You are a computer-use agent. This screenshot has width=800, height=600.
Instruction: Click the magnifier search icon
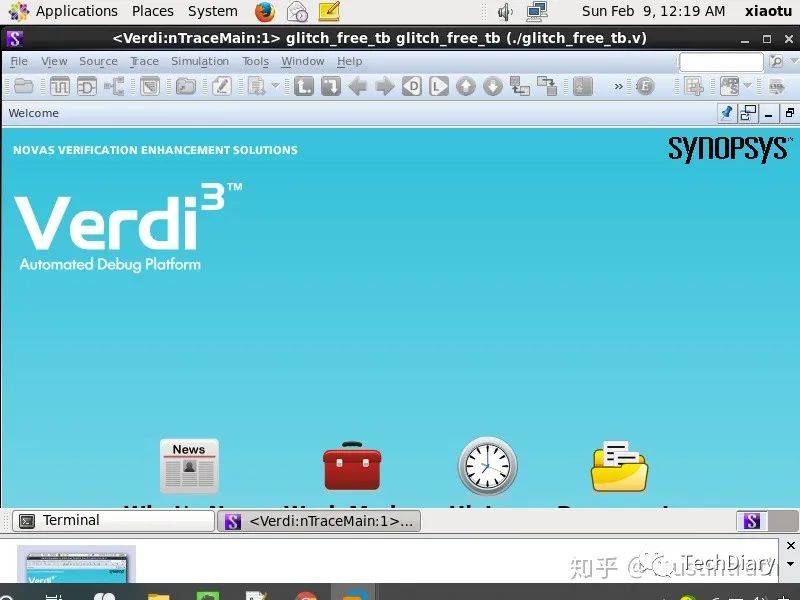(x=776, y=61)
